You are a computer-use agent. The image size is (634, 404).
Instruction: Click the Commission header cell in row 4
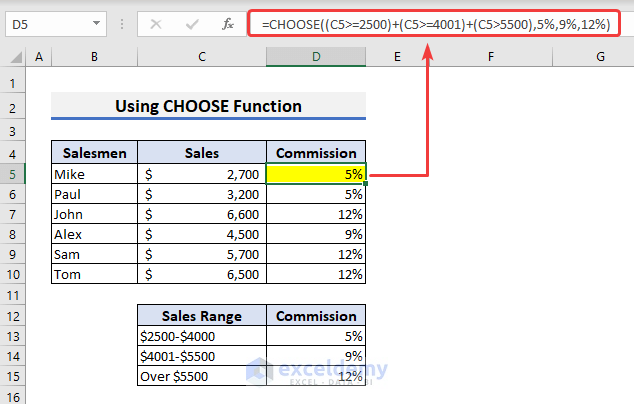coord(316,153)
